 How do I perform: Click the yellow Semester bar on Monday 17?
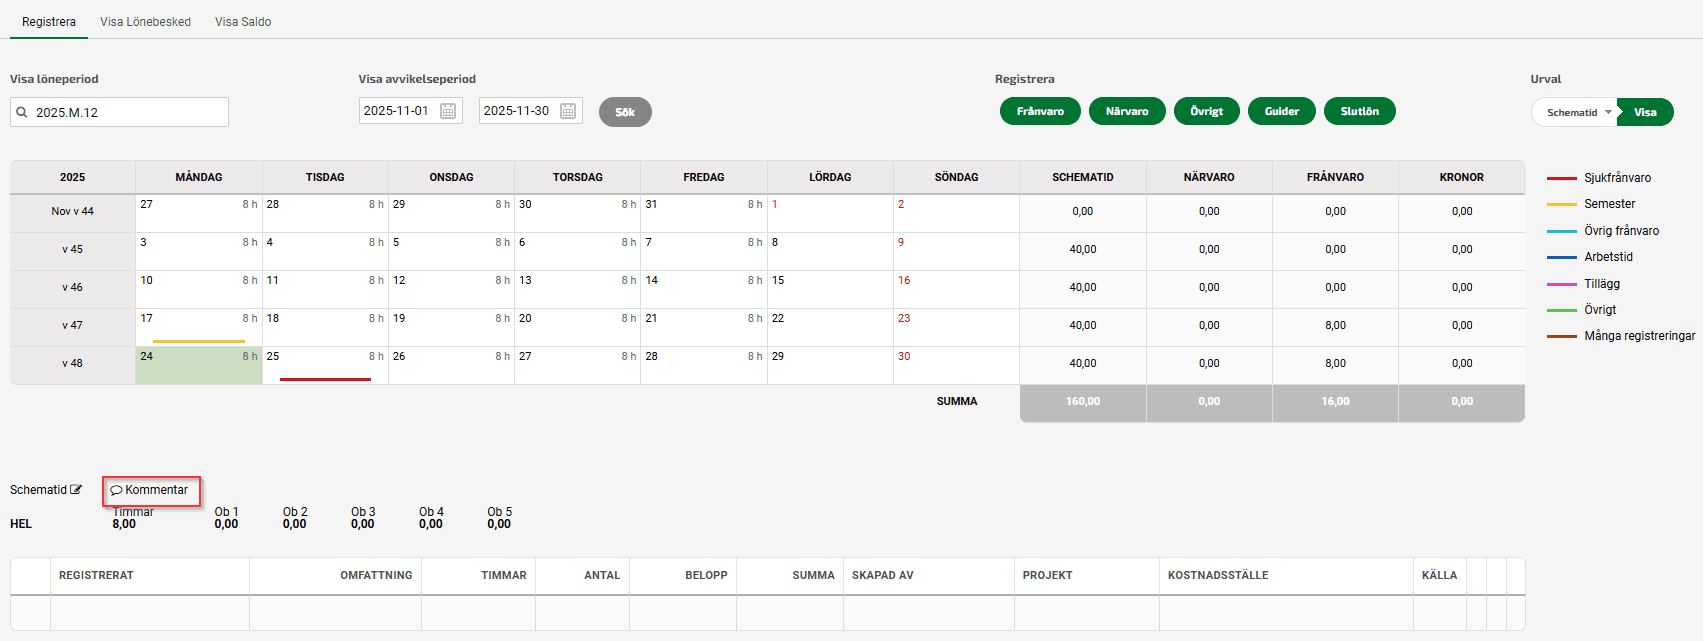tap(198, 341)
